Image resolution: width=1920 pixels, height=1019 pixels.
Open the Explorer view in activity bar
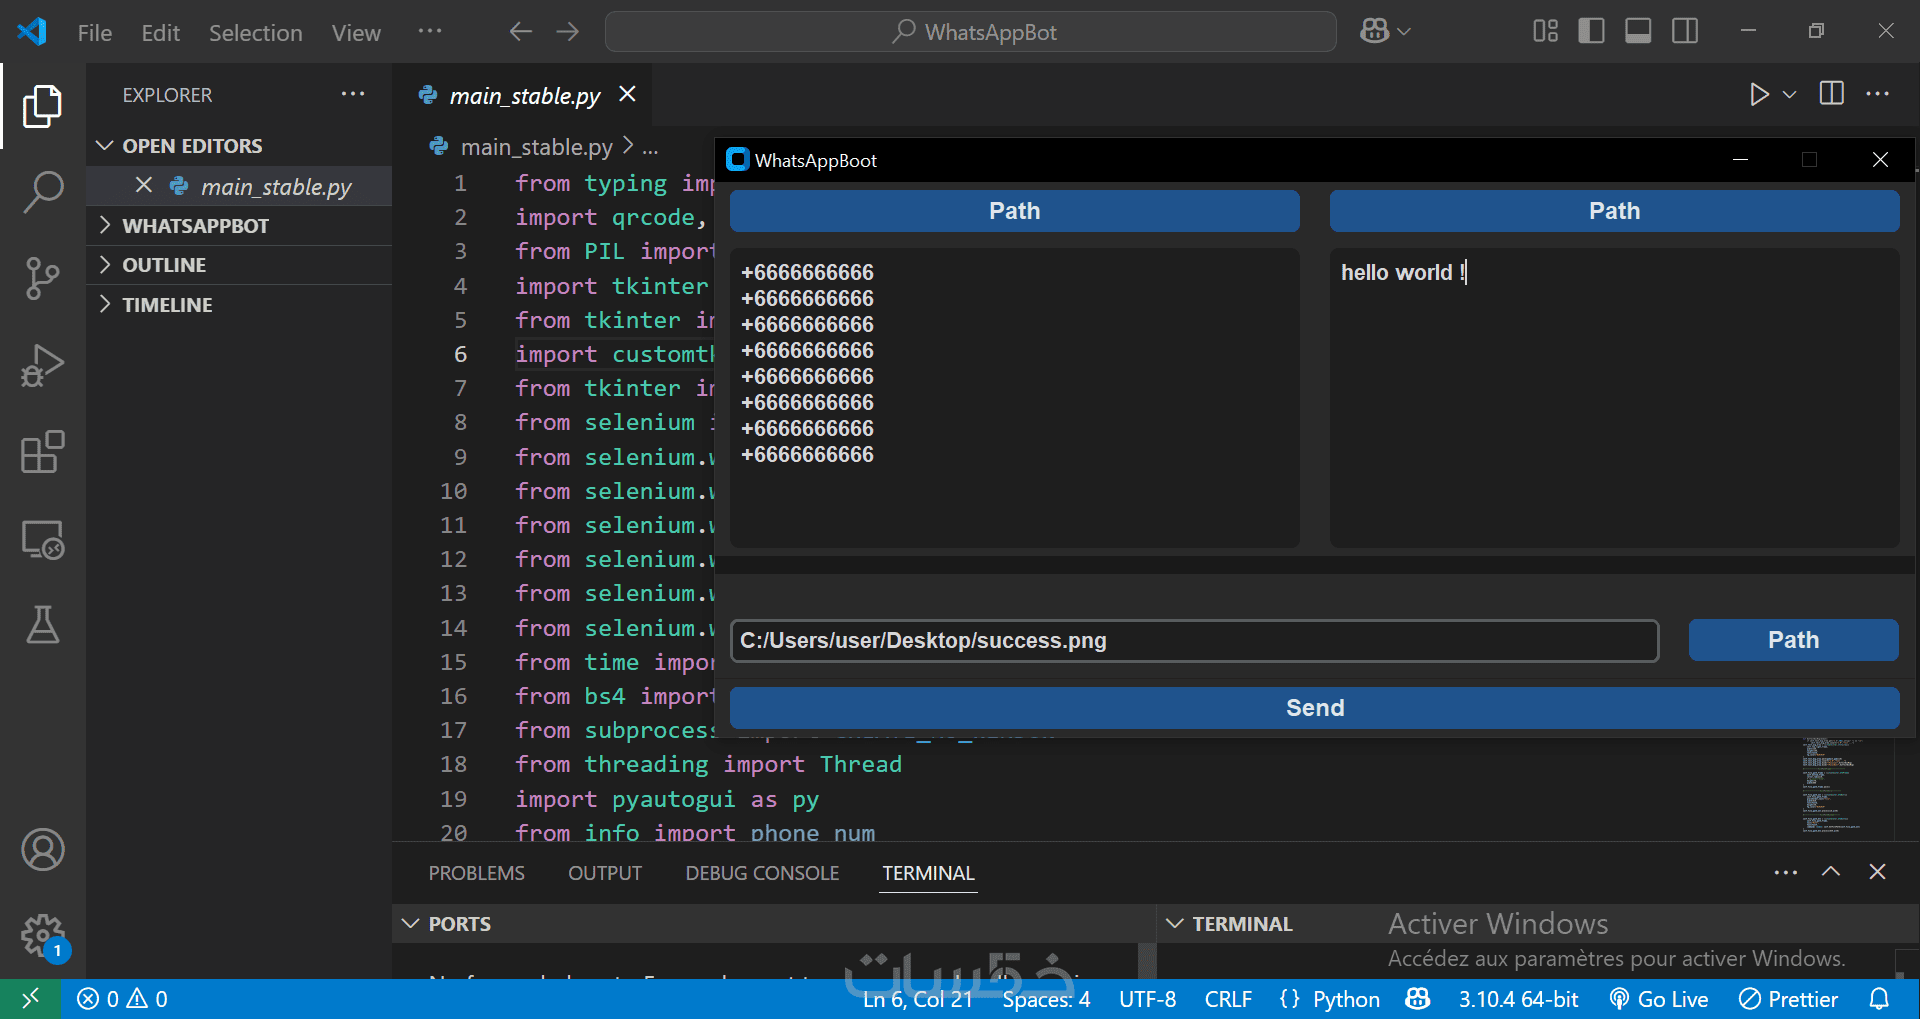[42, 106]
